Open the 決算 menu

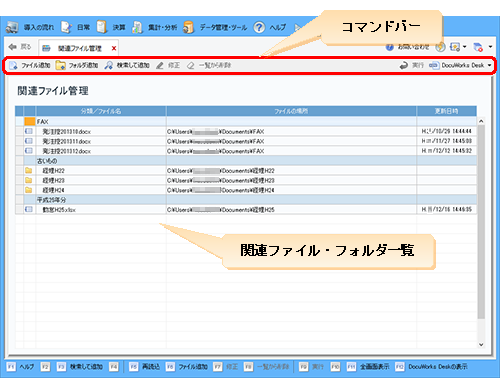click(111, 27)
